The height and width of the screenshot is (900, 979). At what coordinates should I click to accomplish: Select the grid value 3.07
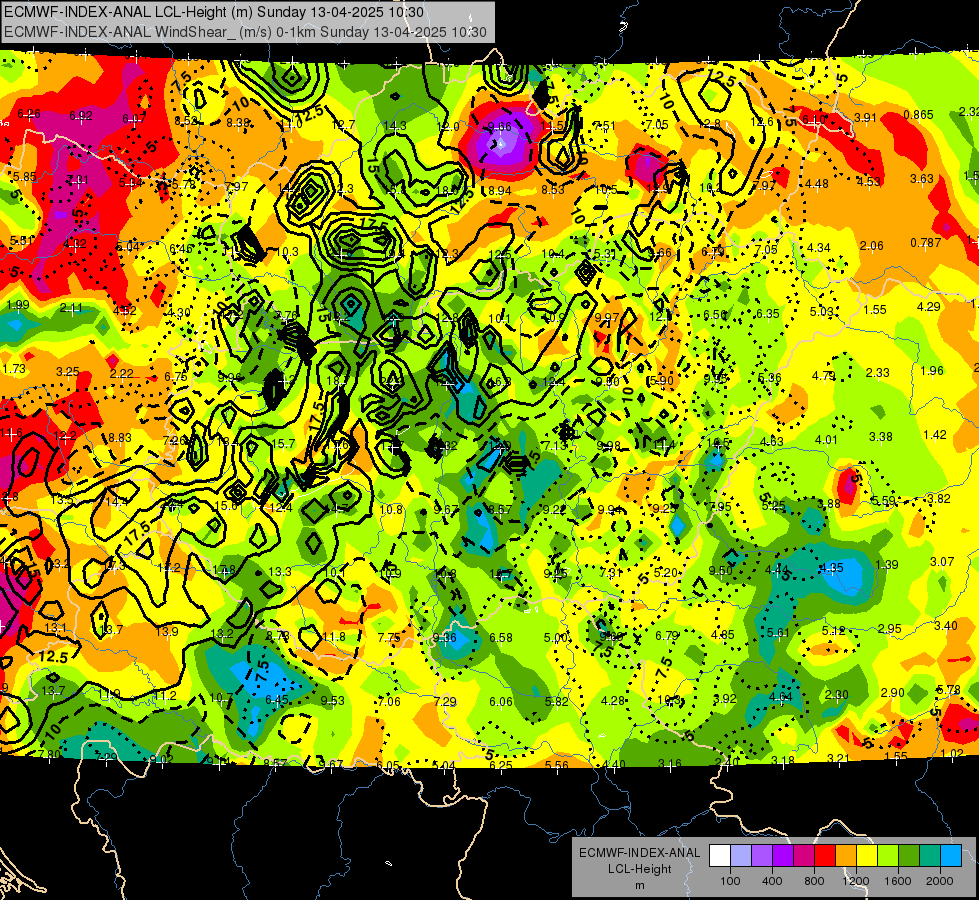(x=942, y=562)
